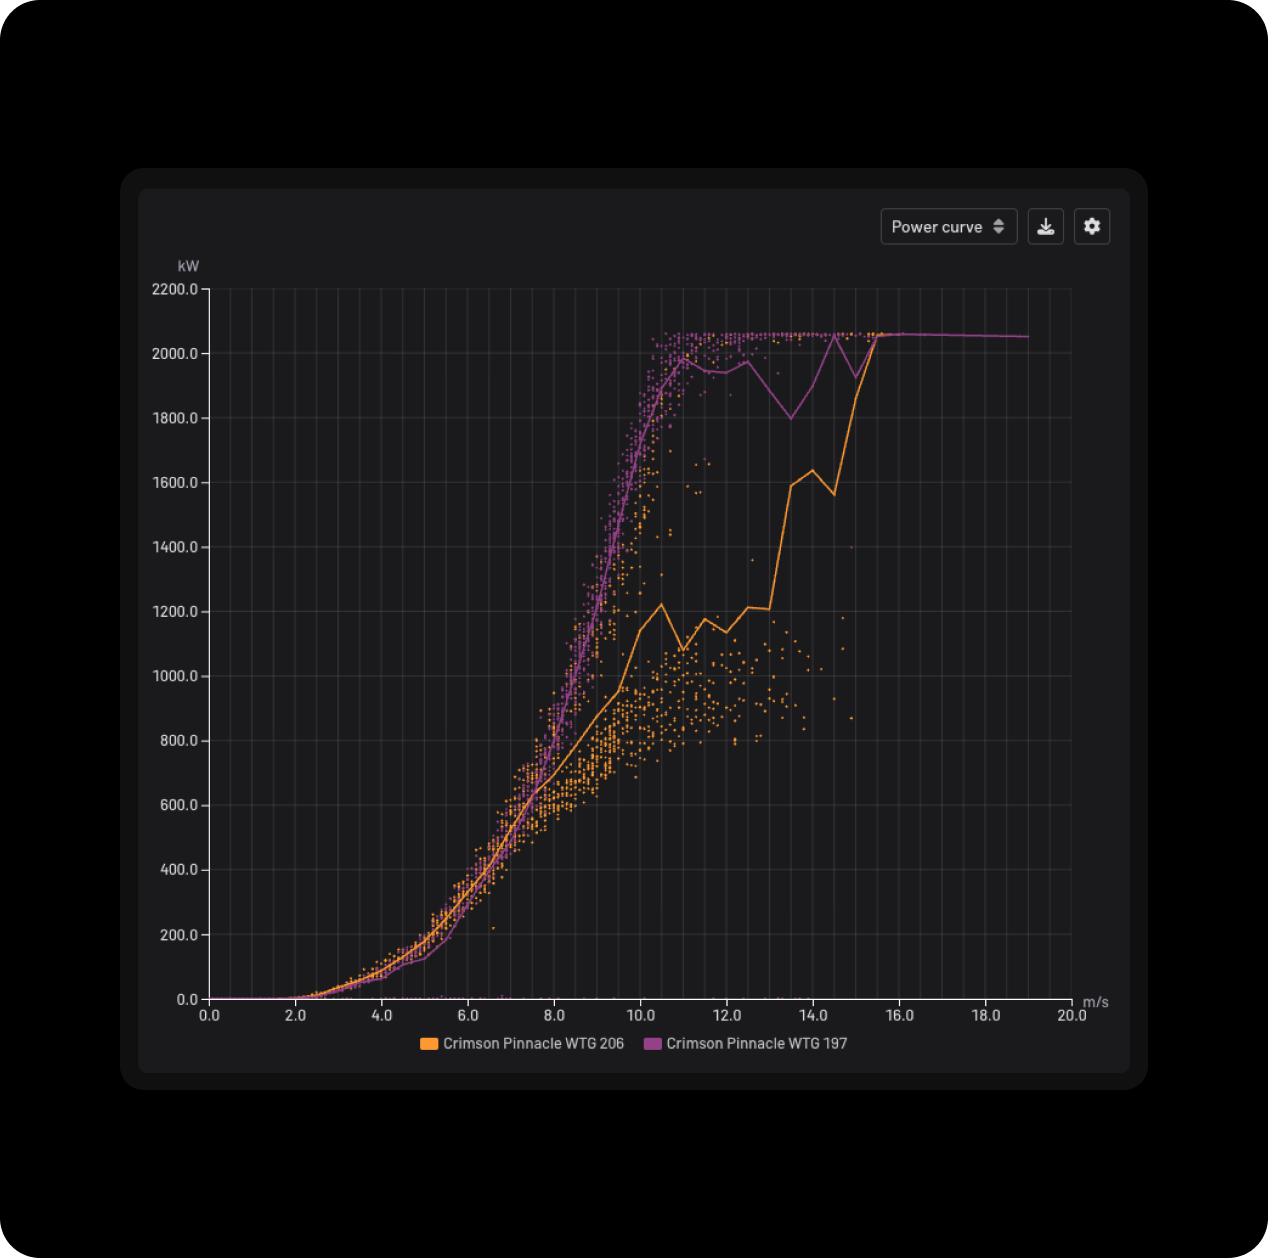1268x1258 pixels.
Task: Click the kW axis unit label
Action: [x=188, y=266]
